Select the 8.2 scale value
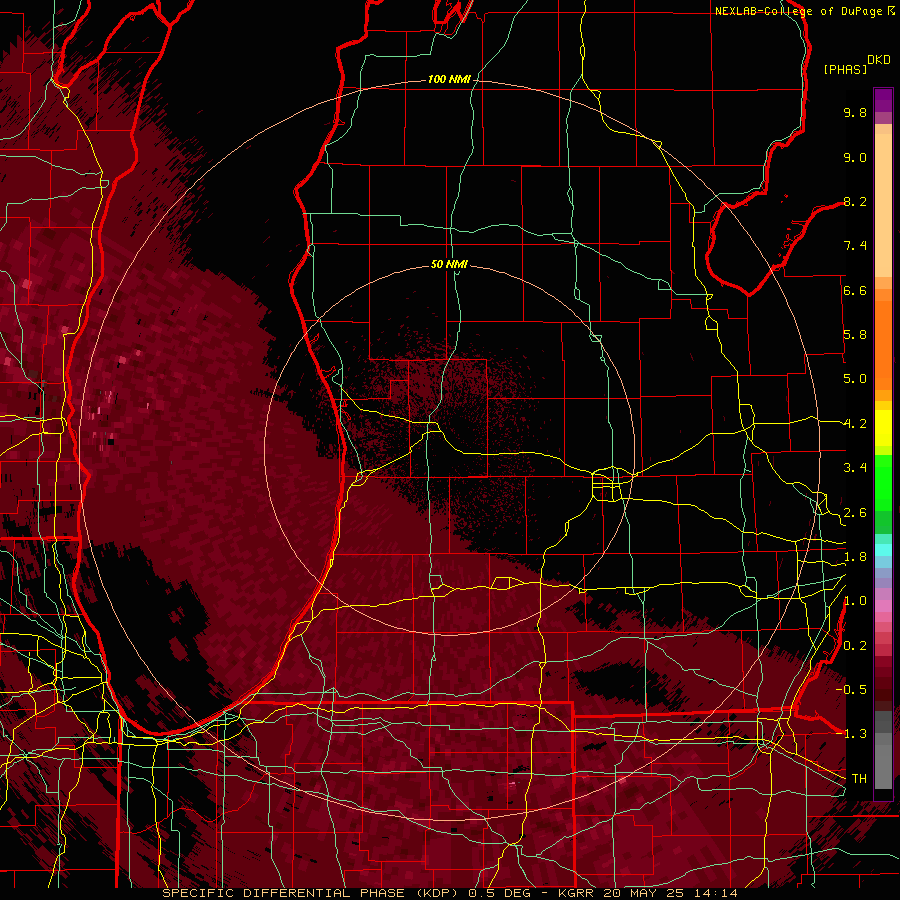 pyautogui.click(x=855, y=201)
